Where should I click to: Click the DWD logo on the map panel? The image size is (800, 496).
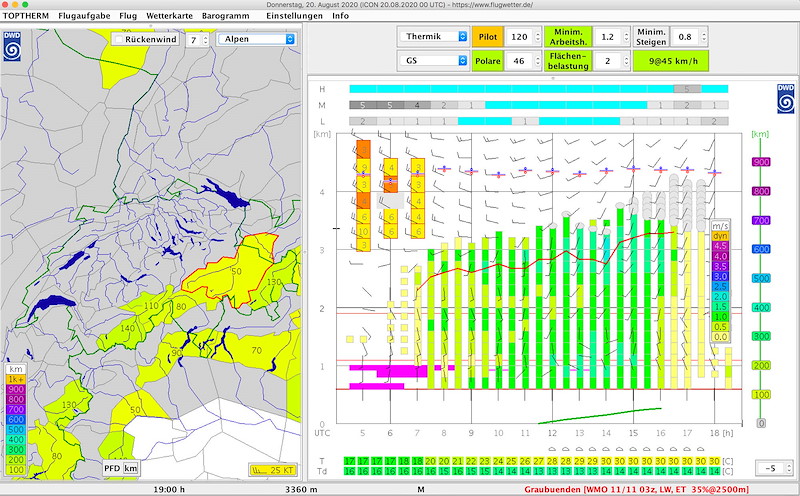[x=12, y=48]
